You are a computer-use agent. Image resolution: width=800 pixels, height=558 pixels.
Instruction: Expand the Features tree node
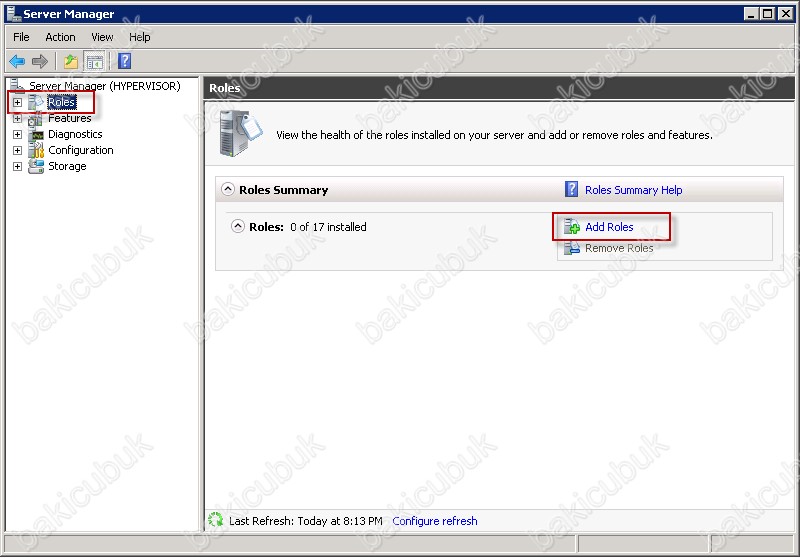[x=17, y=118]
